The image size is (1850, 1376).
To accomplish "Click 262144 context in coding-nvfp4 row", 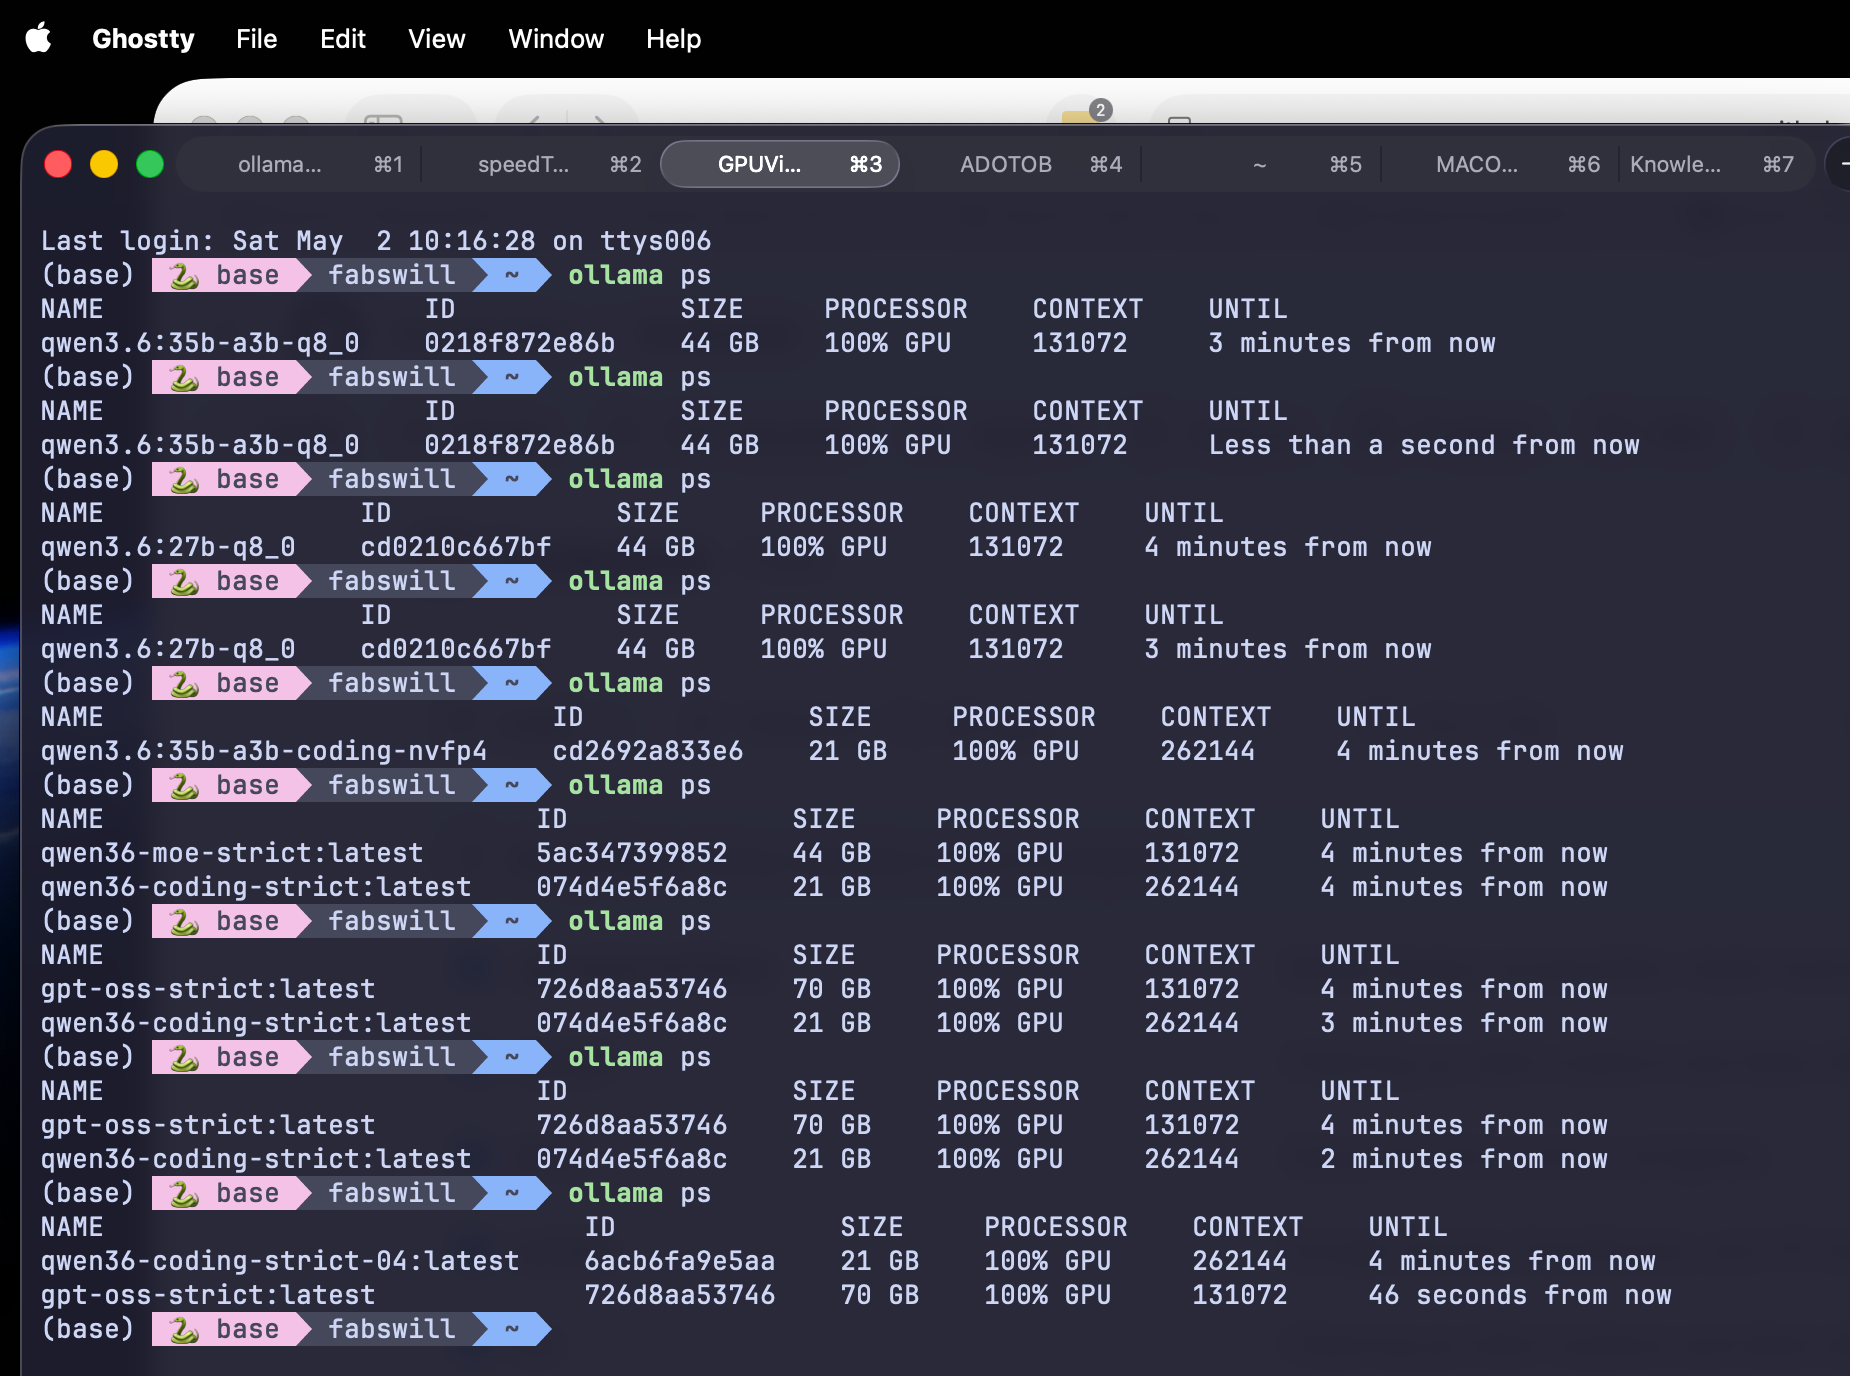I will [1208, 751].
